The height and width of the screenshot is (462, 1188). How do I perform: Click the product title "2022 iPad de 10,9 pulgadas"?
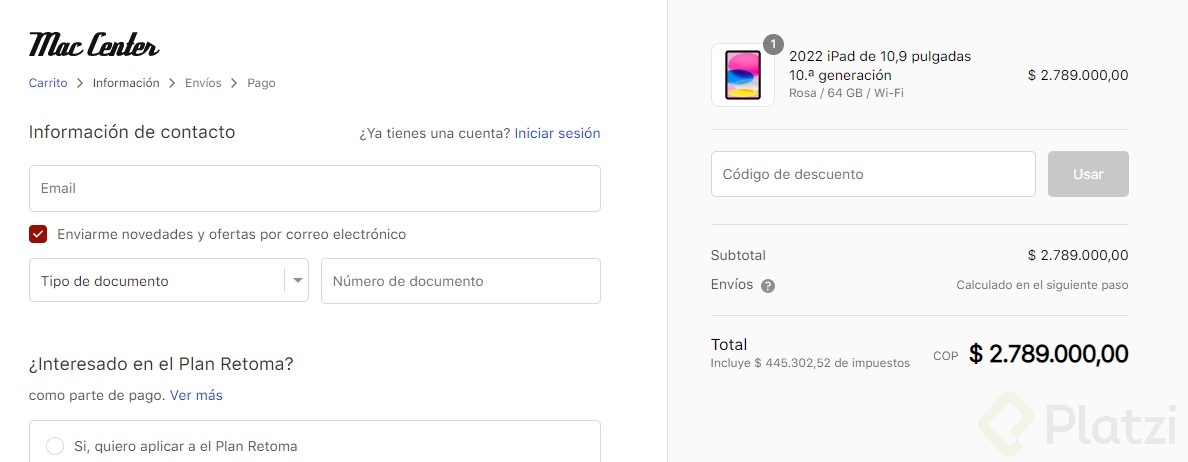click(x=880, y=56)
